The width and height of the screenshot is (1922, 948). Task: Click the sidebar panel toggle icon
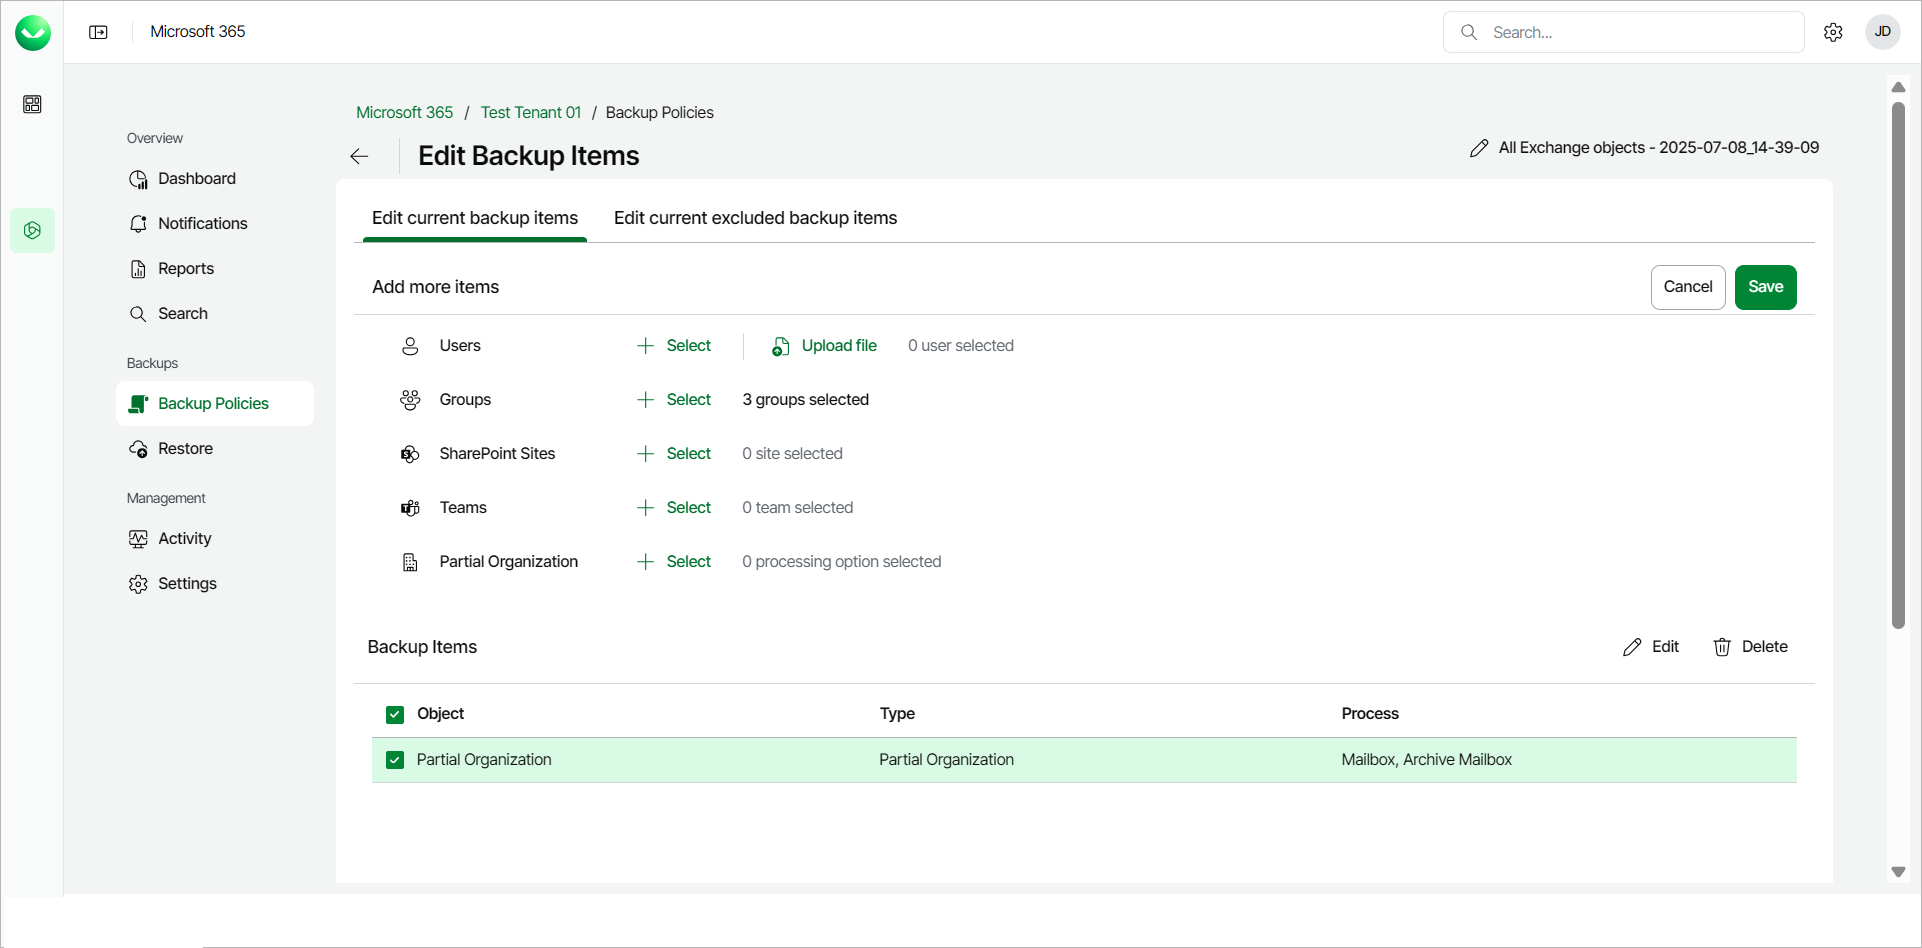(98, 32)
